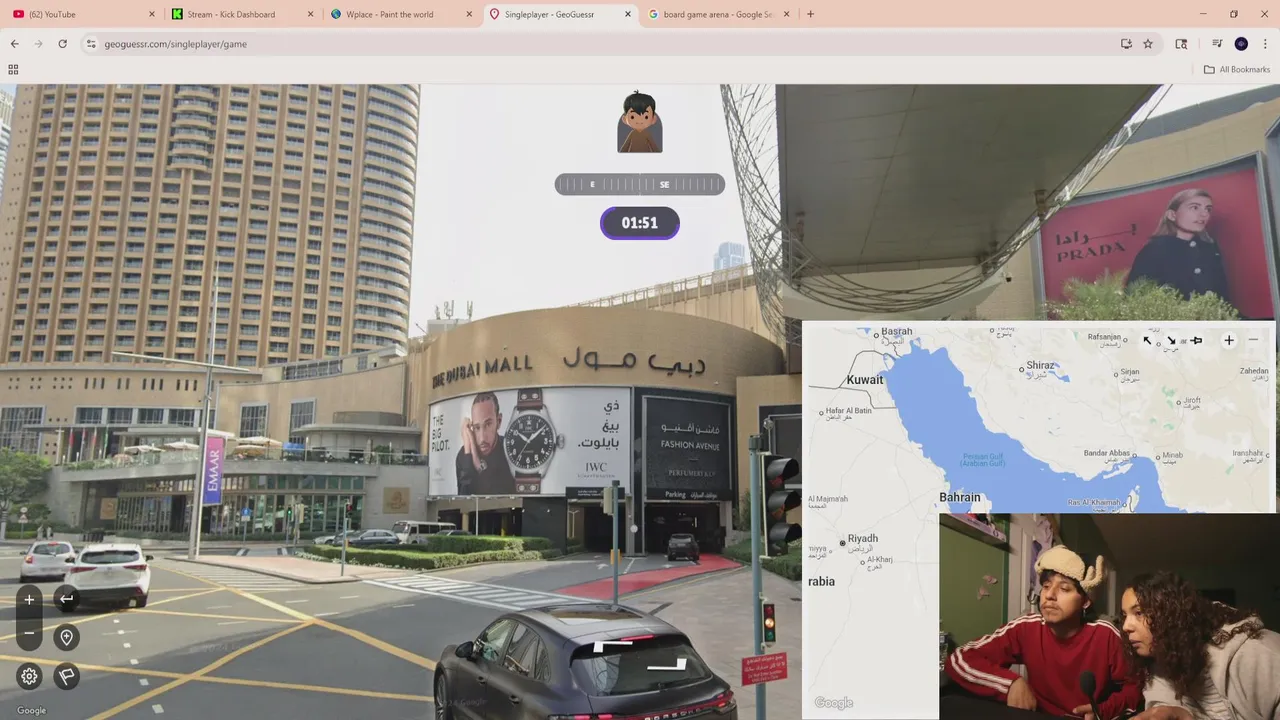Open the Chrome three-dot menu

(1265, 44)
